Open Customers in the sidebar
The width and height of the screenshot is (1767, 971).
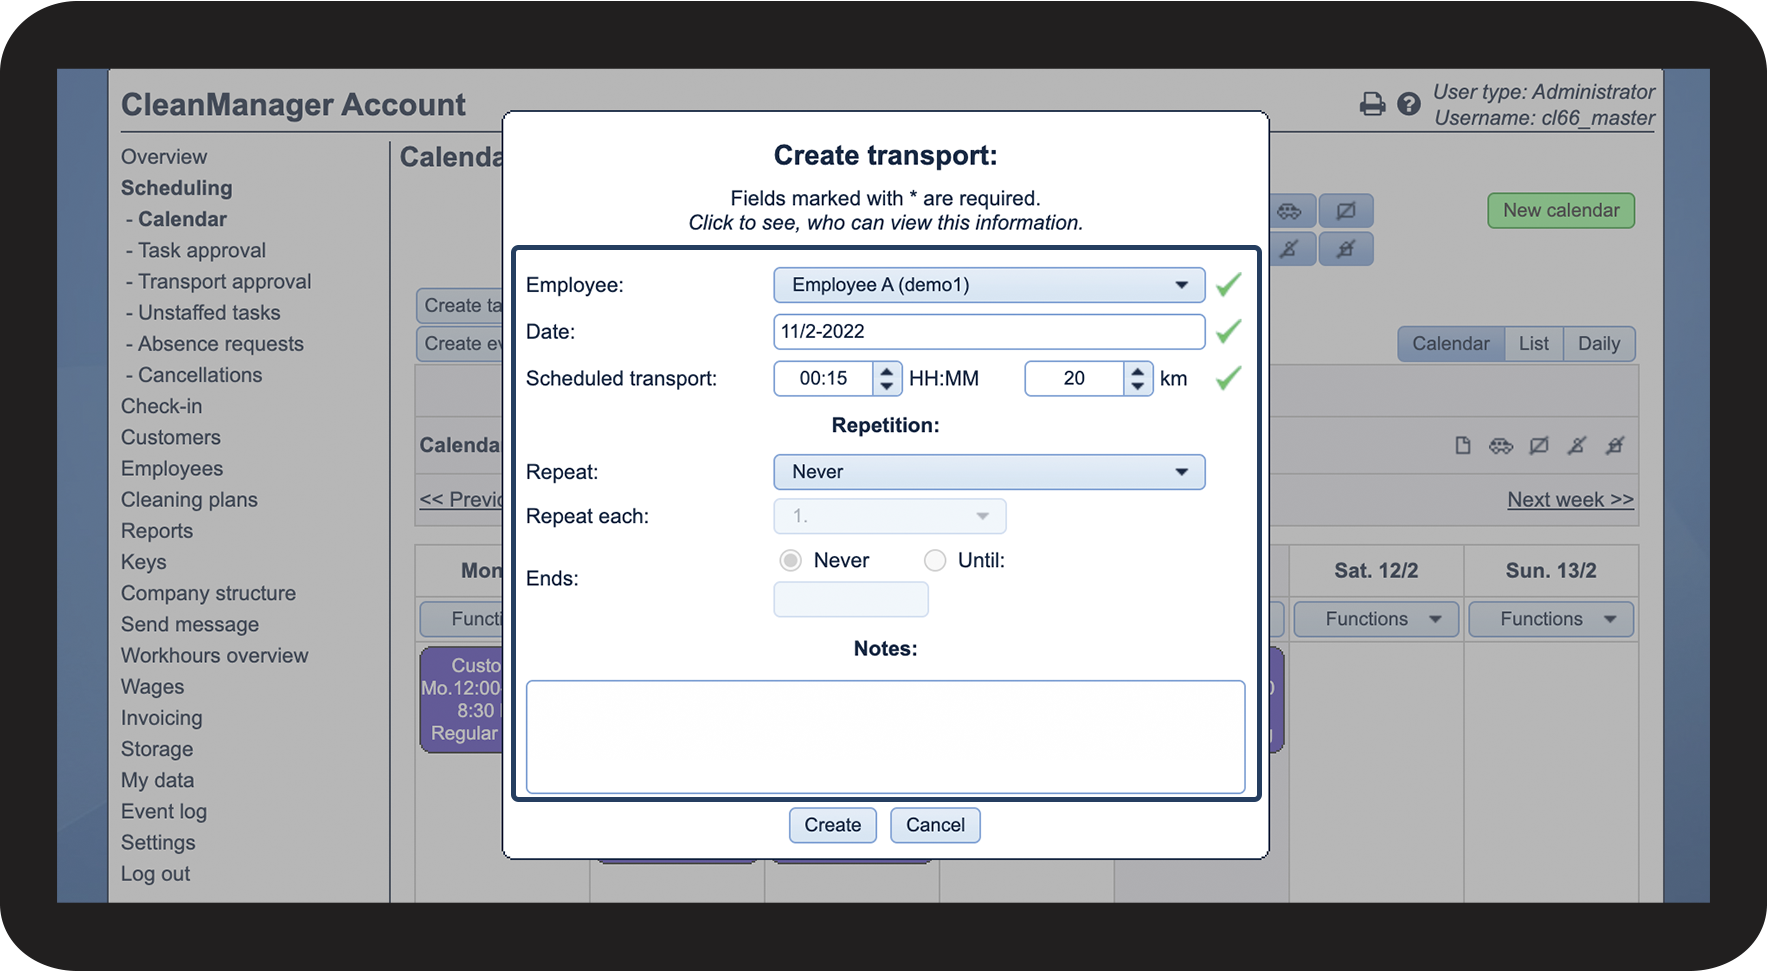click(171, 438)
